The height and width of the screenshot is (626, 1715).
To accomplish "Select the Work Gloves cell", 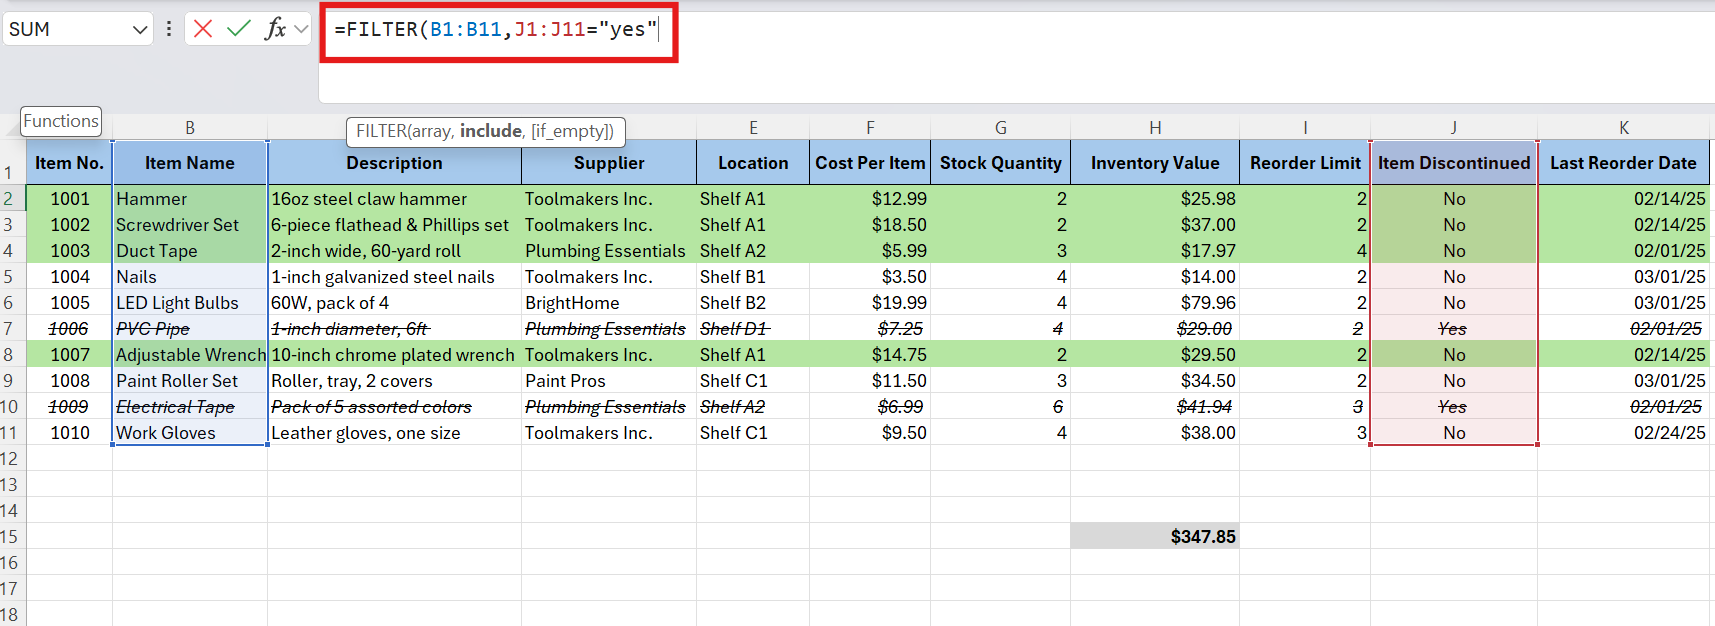I will [190, 433].
